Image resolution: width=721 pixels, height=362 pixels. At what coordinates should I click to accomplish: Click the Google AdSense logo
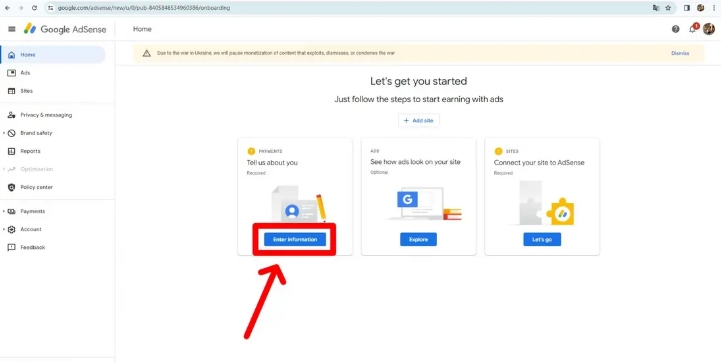coord(65,29)
